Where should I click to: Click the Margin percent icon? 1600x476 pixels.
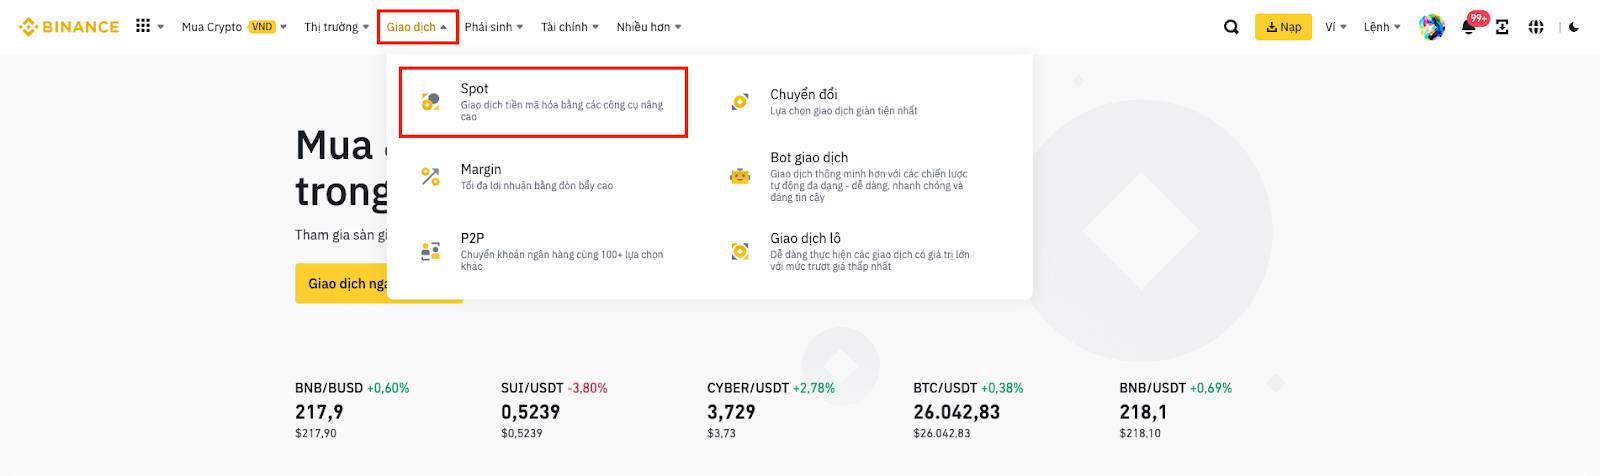point(430,176)
